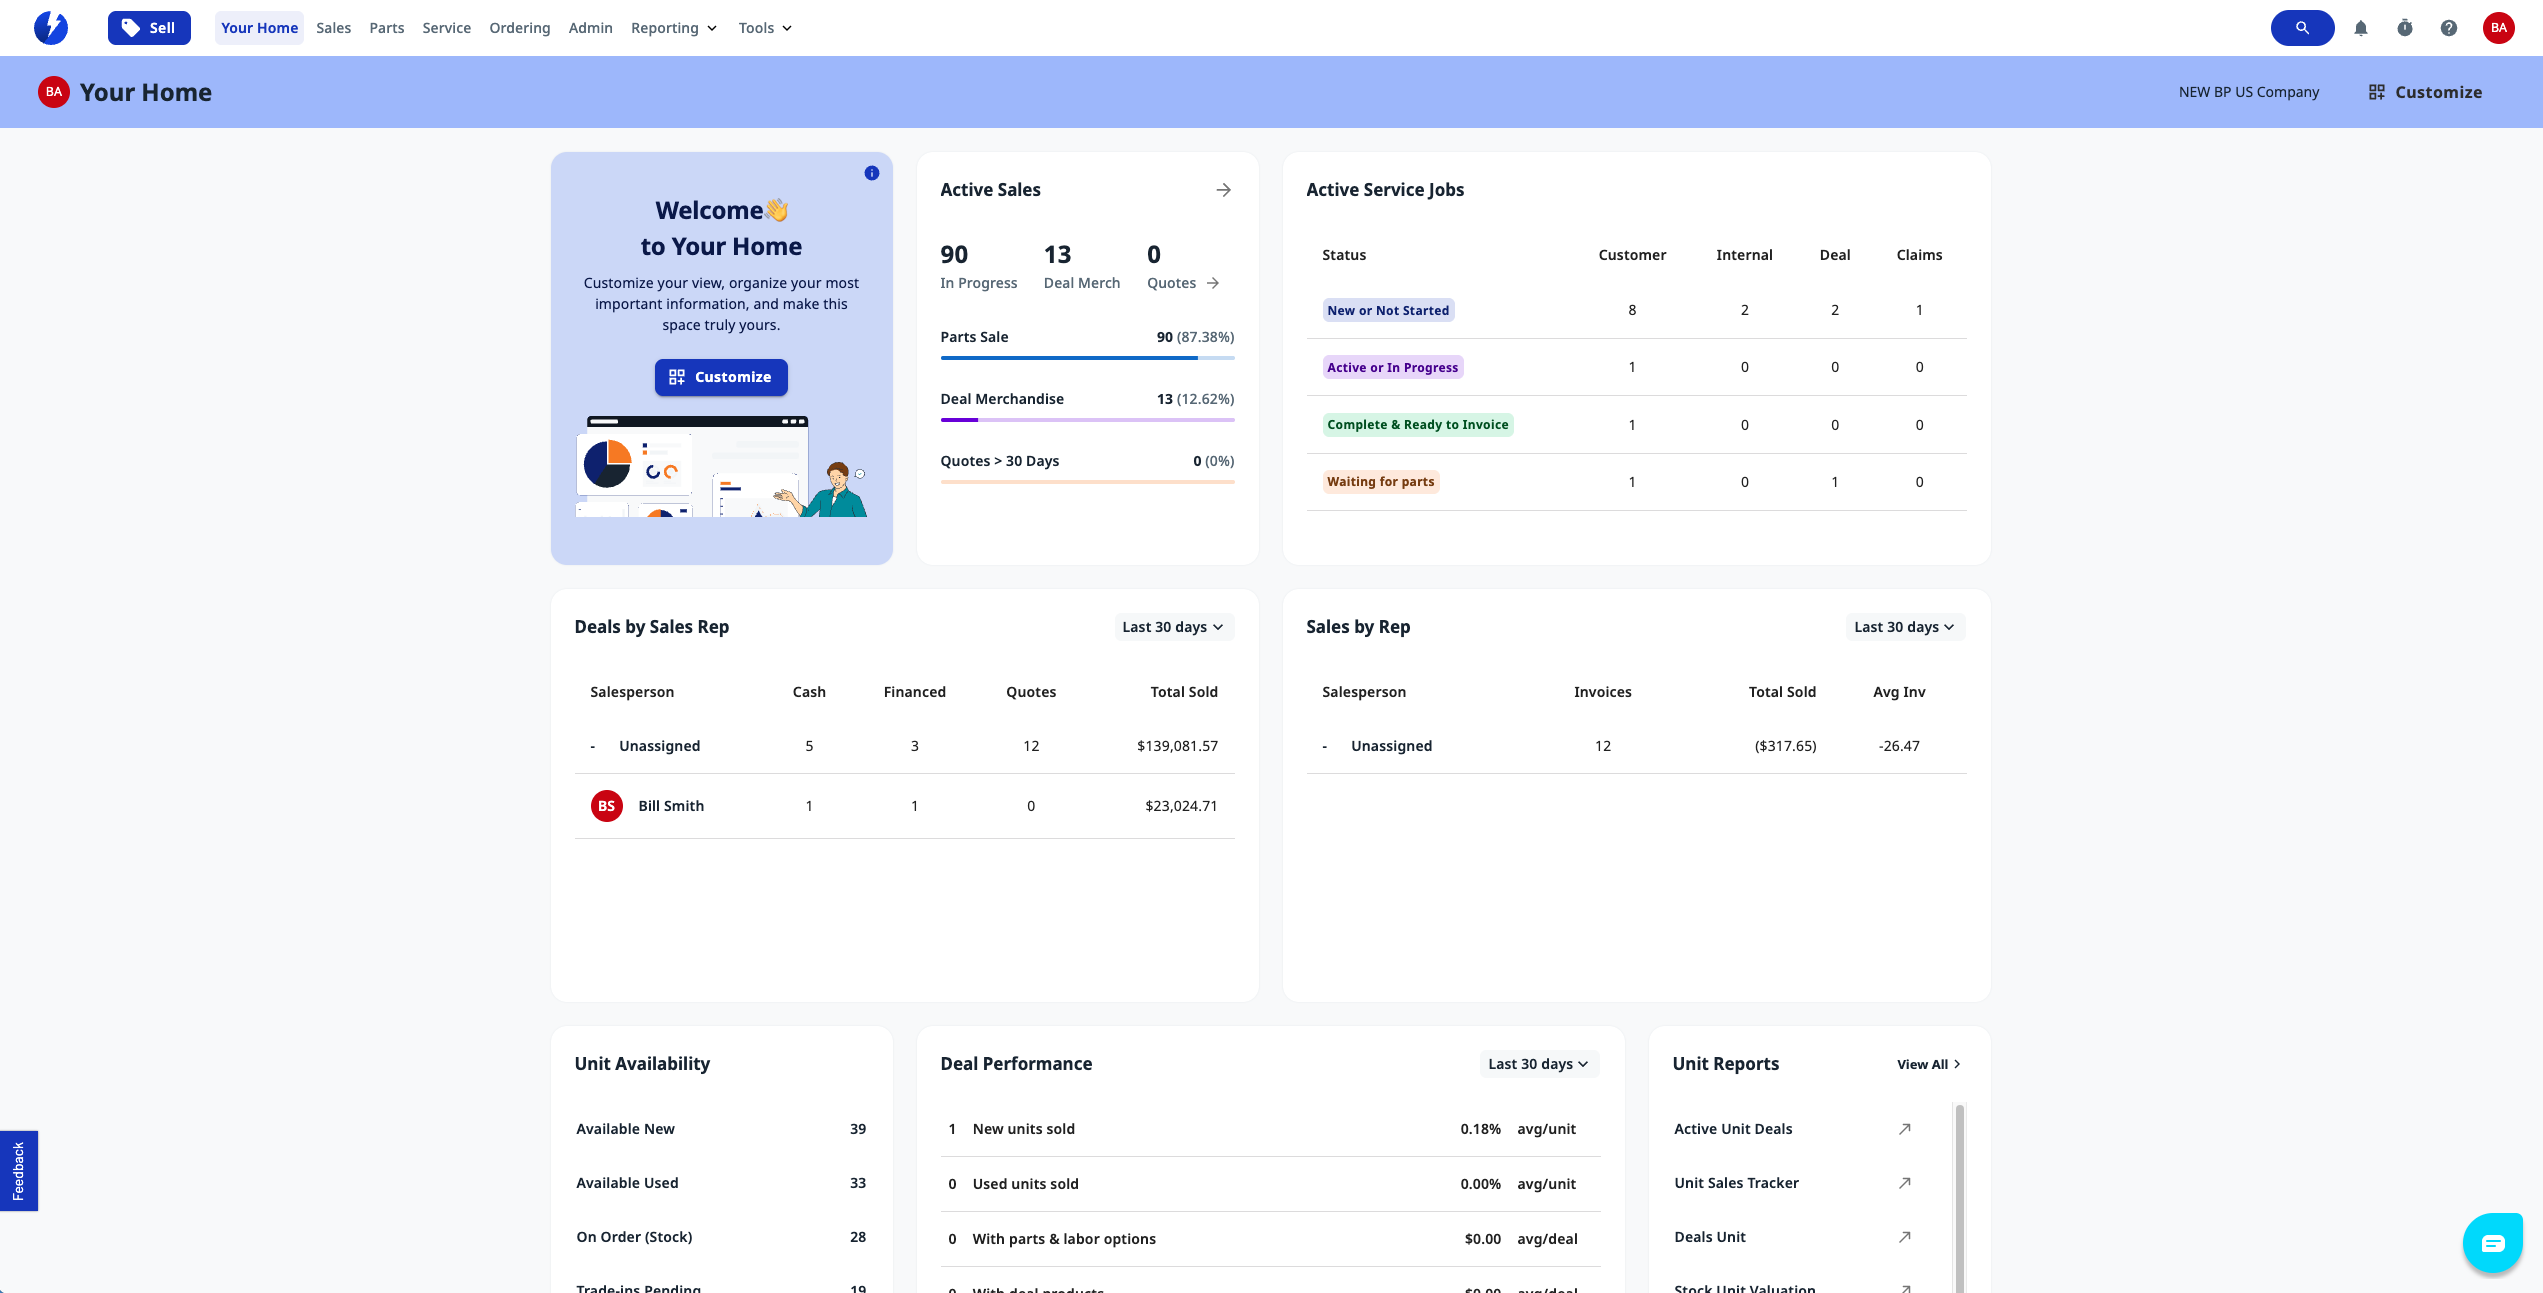Image resolution: width=2543 pixels, height=1293 pixels.
Task: Select Bill Smith in Deals by Sales Rep
Action: pyautogui.click(x=671, y=805)
